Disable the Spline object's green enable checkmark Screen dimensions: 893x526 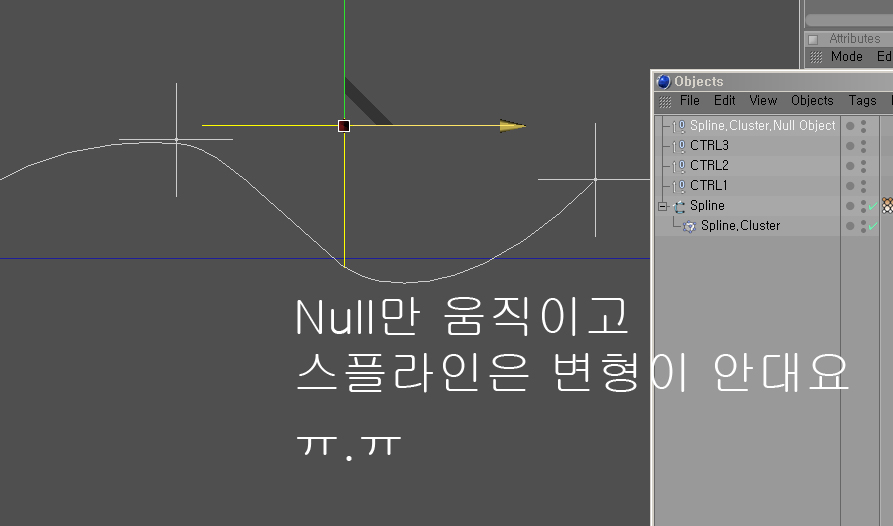(873, 206)
